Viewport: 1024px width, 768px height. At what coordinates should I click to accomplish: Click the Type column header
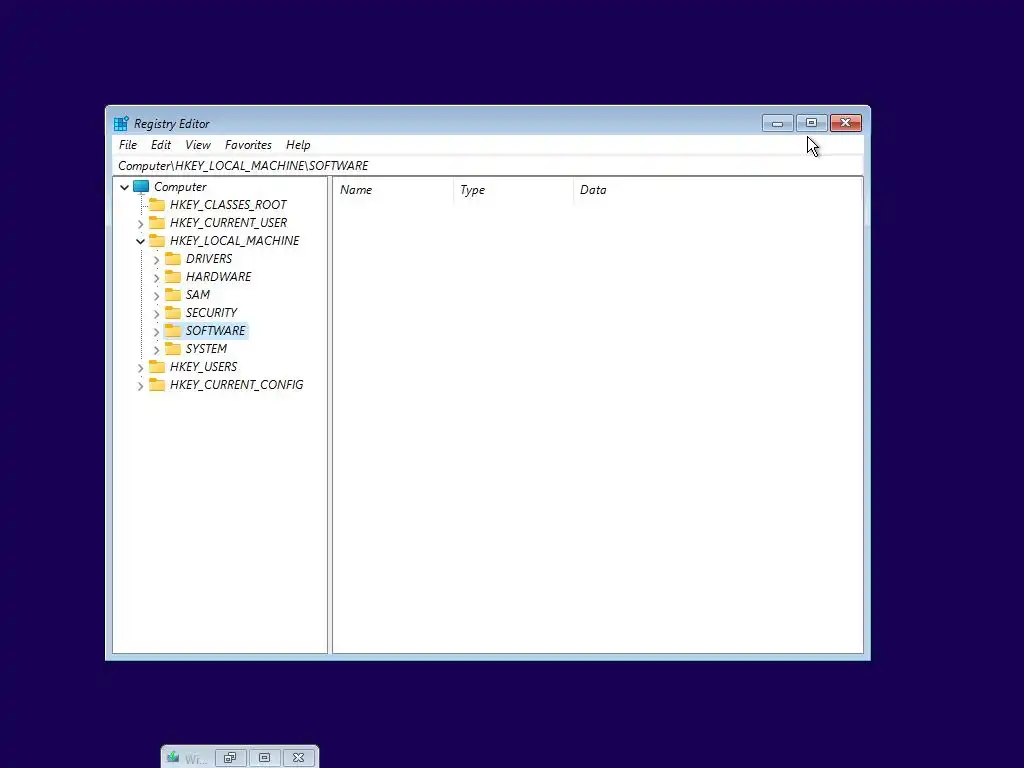513,190
